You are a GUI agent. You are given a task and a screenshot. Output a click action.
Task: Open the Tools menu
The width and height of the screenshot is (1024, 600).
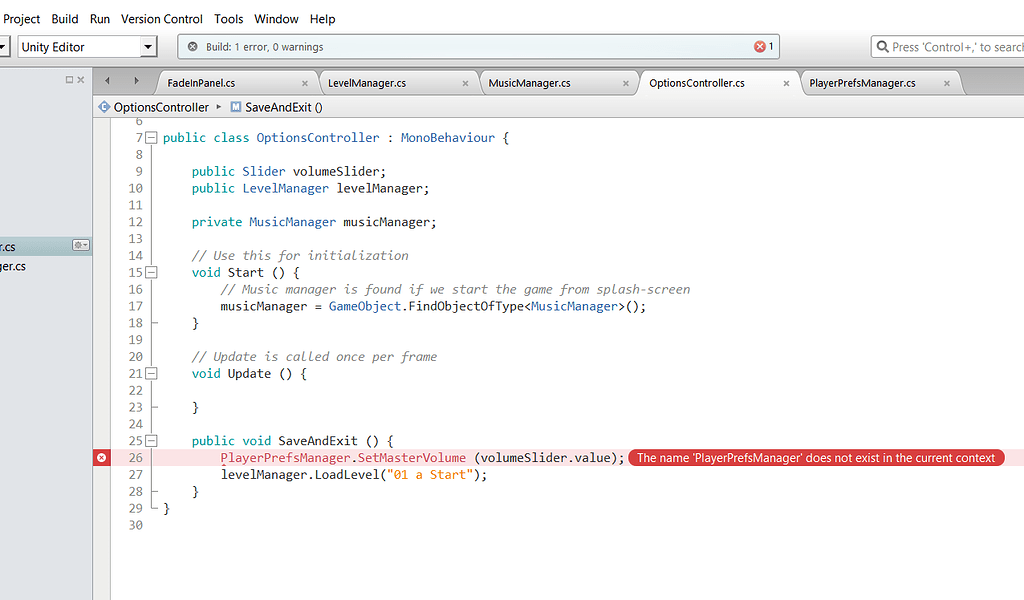(229, 19)
